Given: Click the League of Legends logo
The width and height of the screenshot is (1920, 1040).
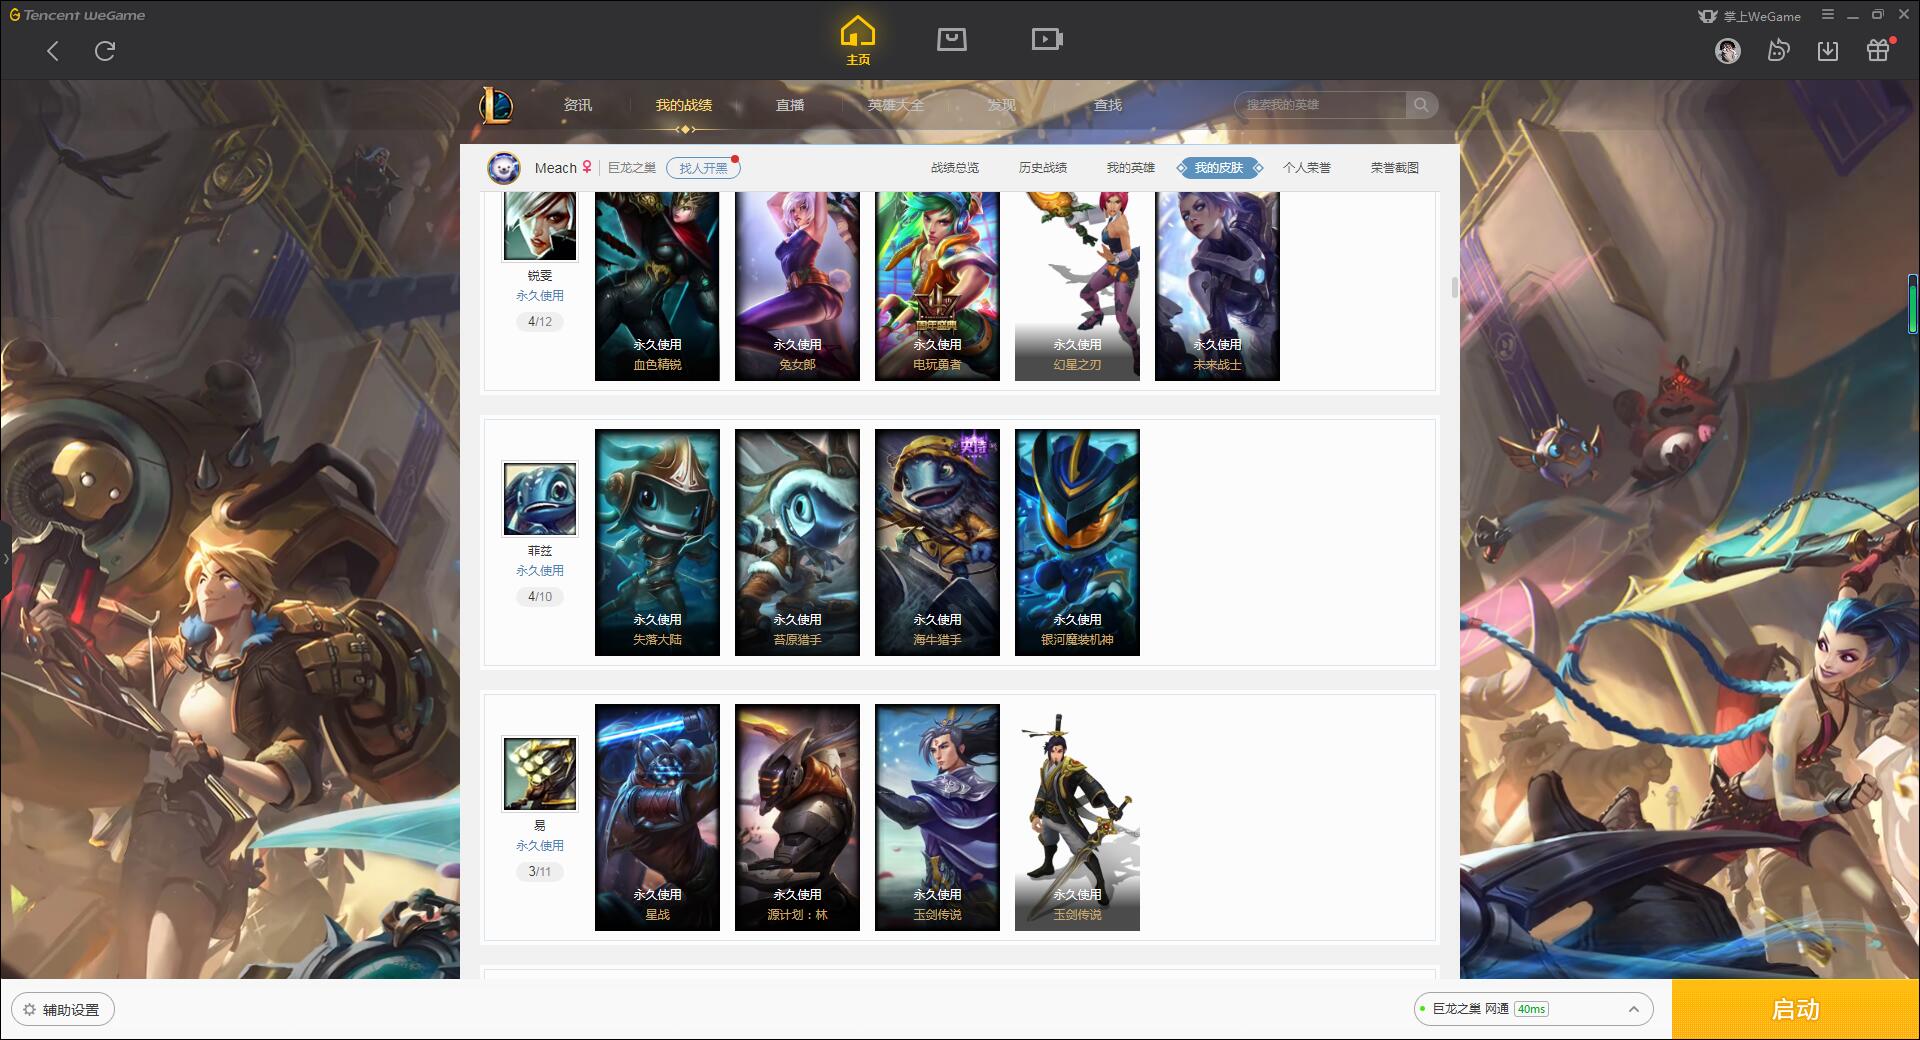Looking at the screenshot, I should tap(496, 105).
